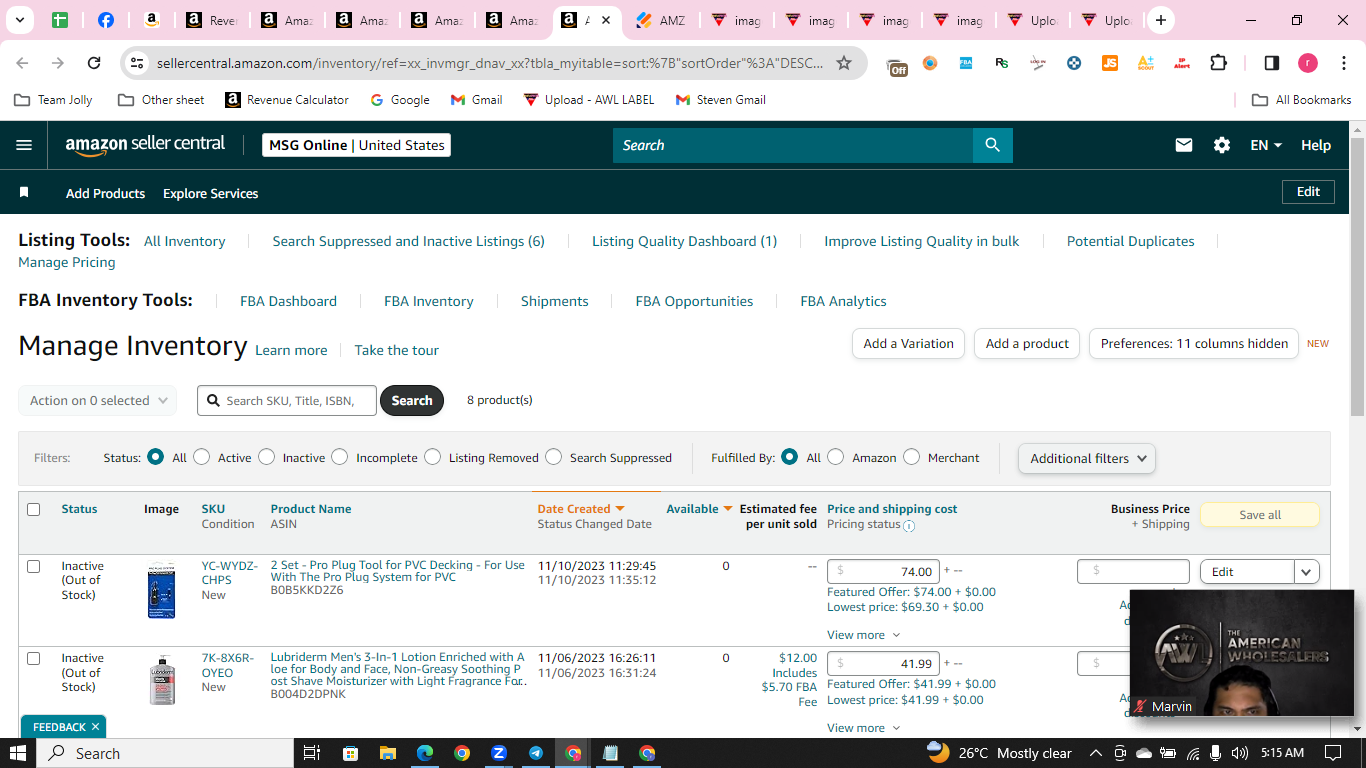This screenshot has width=1366, height=768.
Task: Click the Add a Variation button
Action: coord(909,343)
